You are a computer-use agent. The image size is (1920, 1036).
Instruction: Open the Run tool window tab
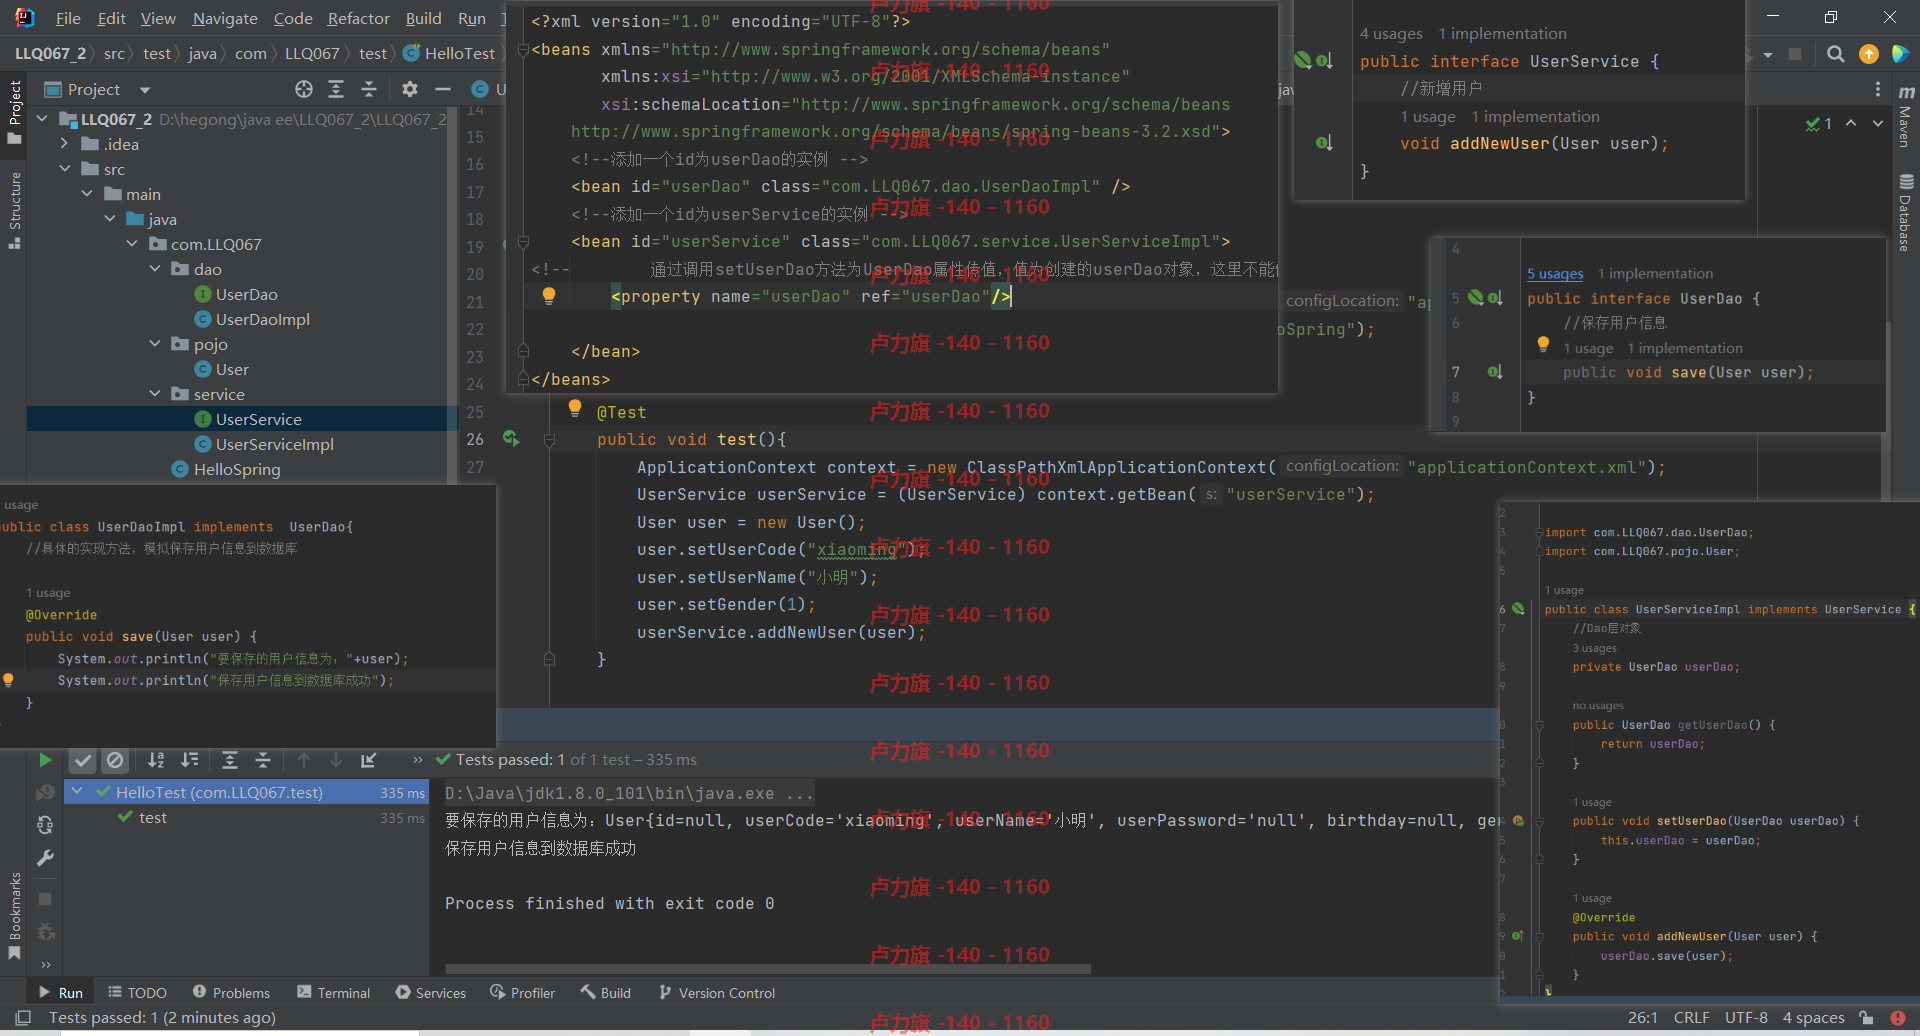coord(60,993)
